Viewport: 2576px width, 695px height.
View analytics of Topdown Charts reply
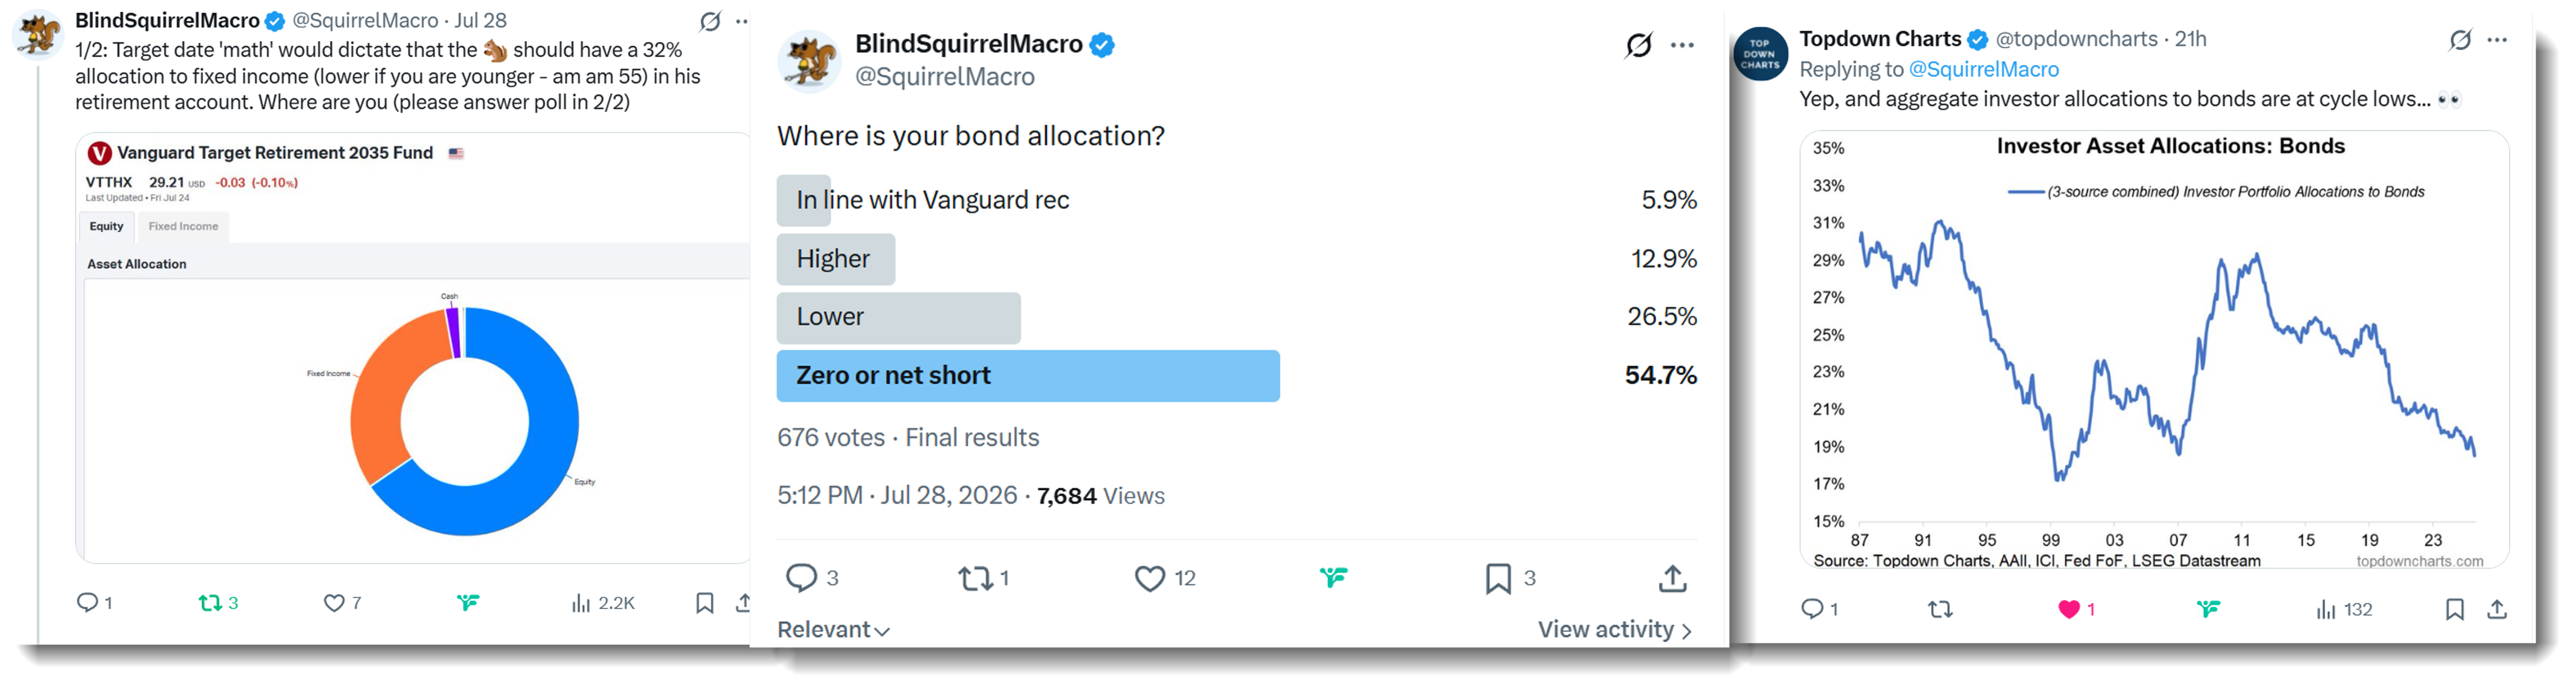(2326, 608)
